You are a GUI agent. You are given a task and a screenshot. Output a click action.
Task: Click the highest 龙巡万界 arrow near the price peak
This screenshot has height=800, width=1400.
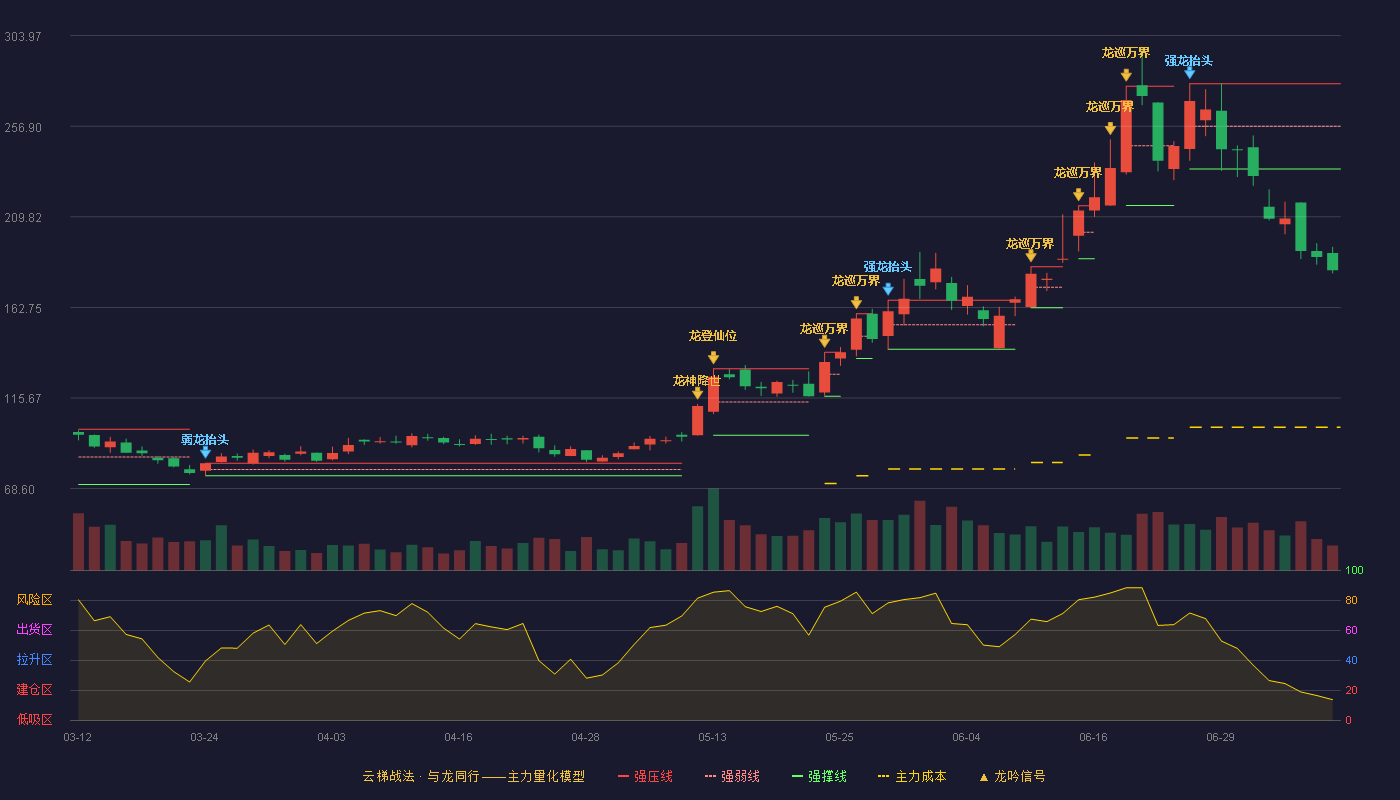1126,75
